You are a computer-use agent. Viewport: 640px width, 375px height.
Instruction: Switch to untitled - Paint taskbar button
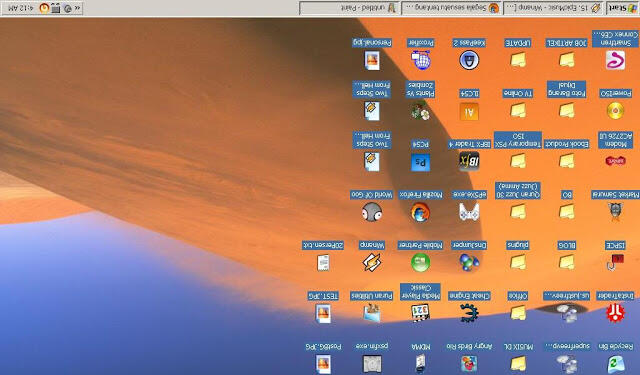(349, 8)
